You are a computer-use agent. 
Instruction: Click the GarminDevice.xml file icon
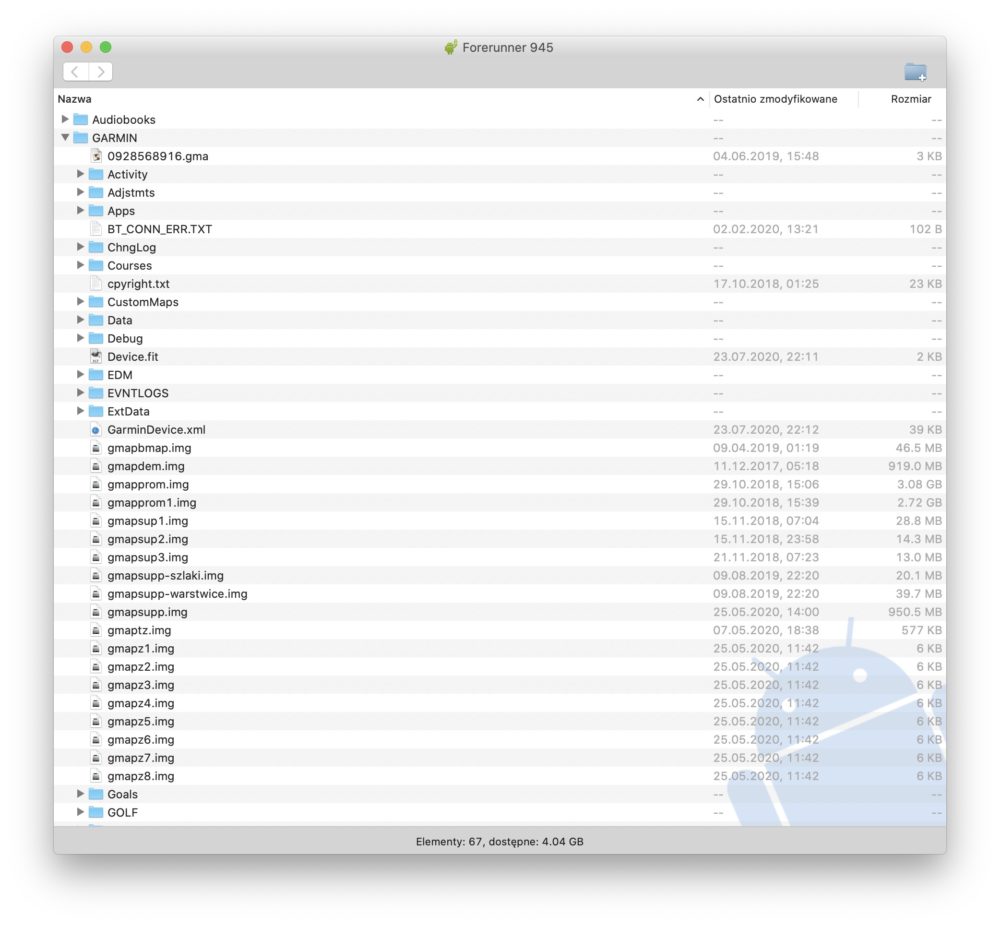tap(96, 430)
